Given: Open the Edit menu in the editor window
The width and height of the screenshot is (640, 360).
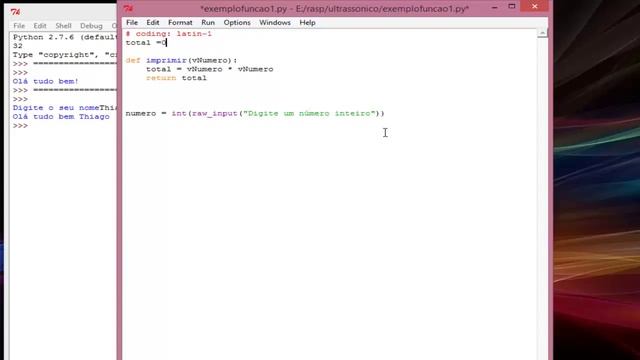Looking at the screenshot, I should 153,22.
